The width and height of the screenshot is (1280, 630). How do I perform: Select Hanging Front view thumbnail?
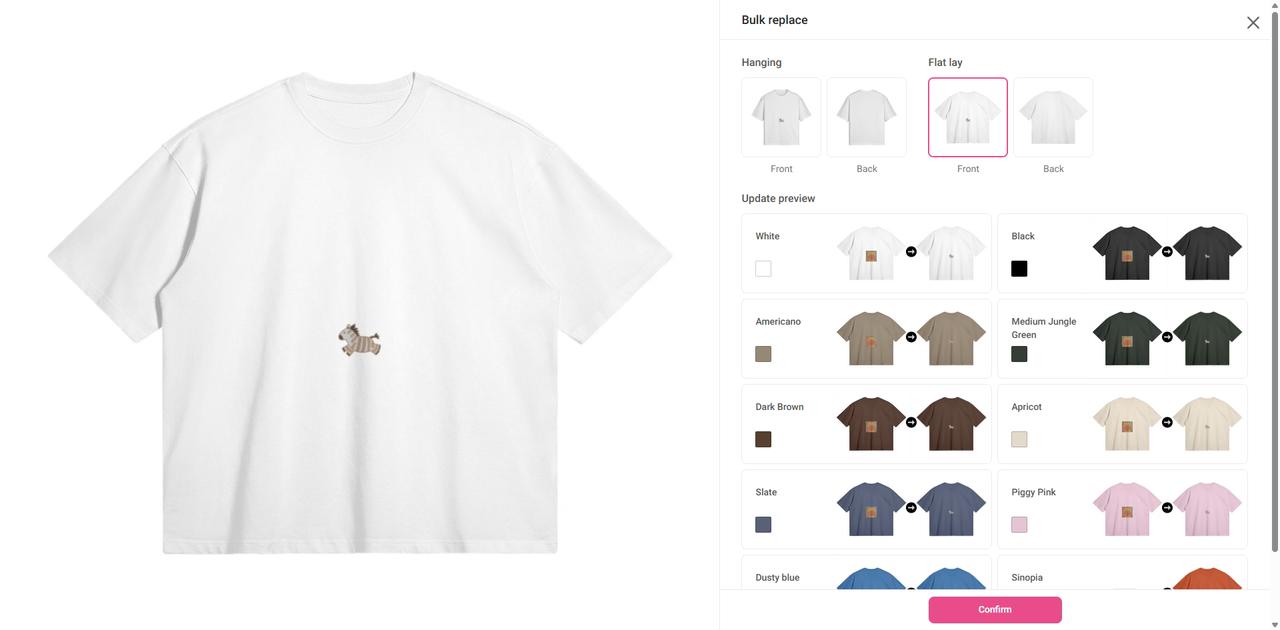click(x=781, y=117)
